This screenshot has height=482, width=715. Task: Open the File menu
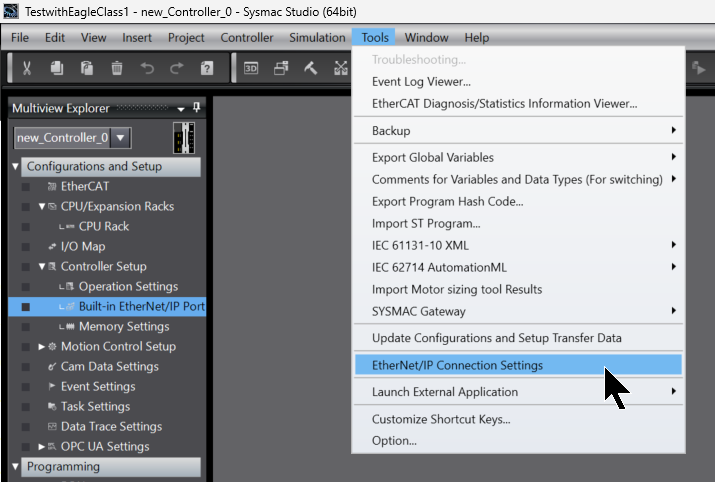click(x=20, y=37)
